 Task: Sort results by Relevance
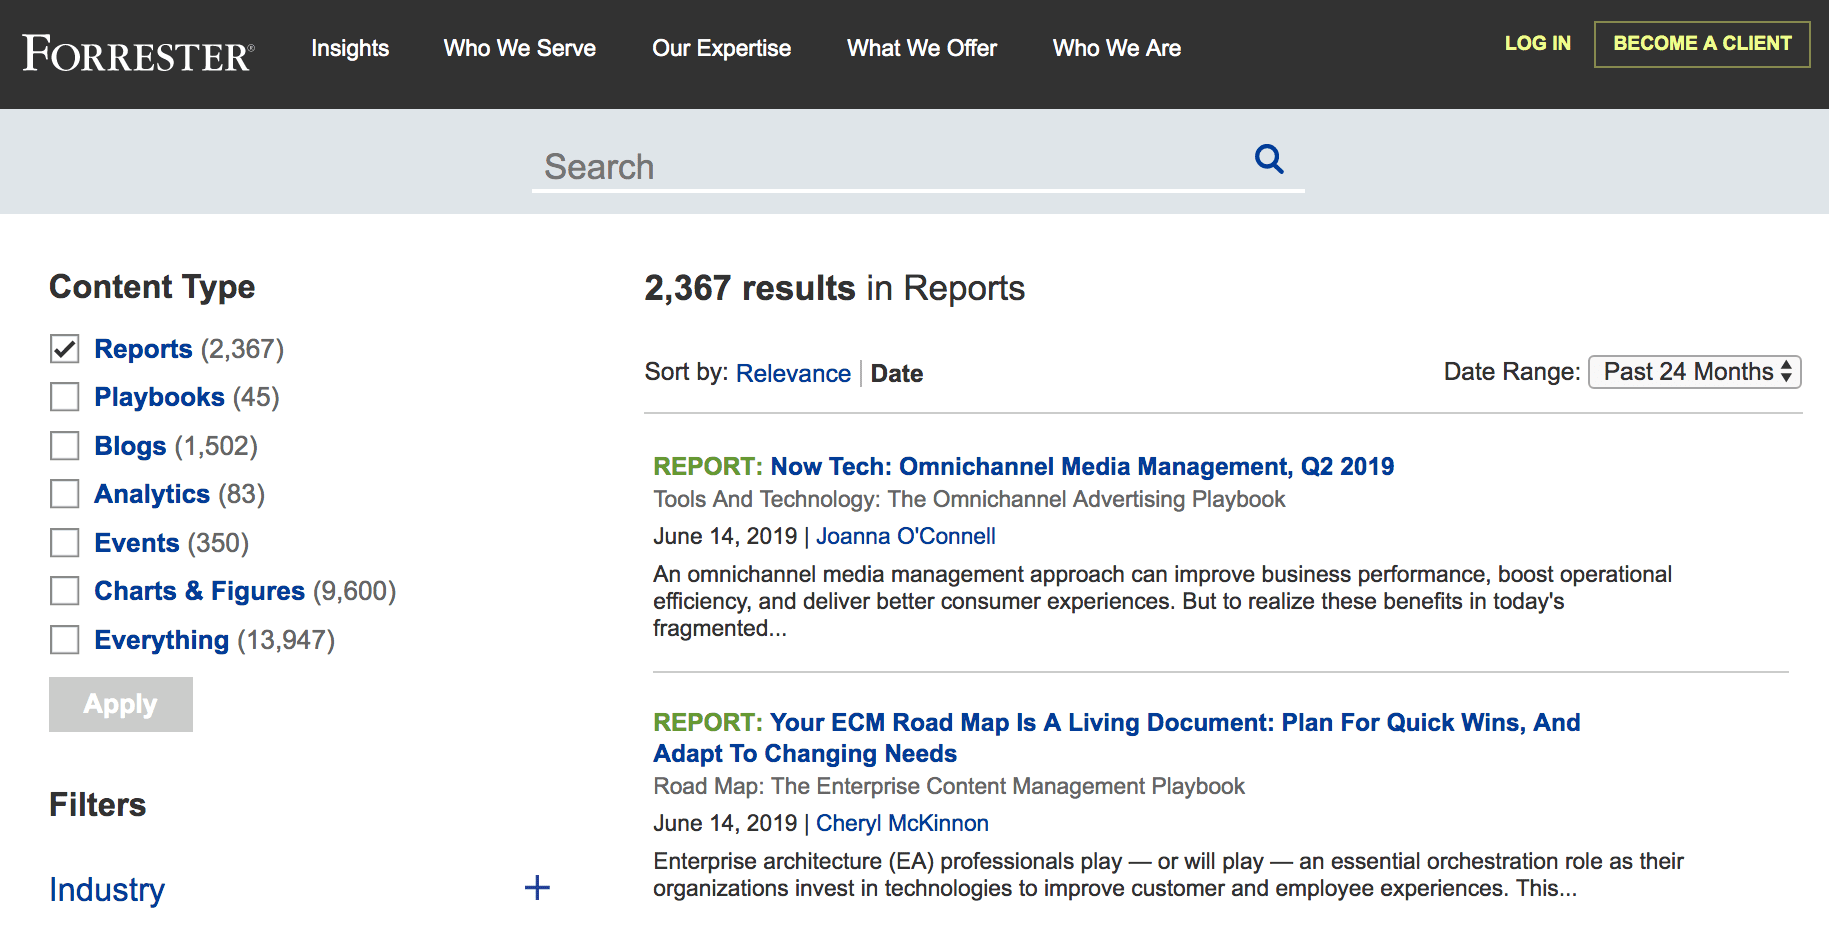point(793,373)
